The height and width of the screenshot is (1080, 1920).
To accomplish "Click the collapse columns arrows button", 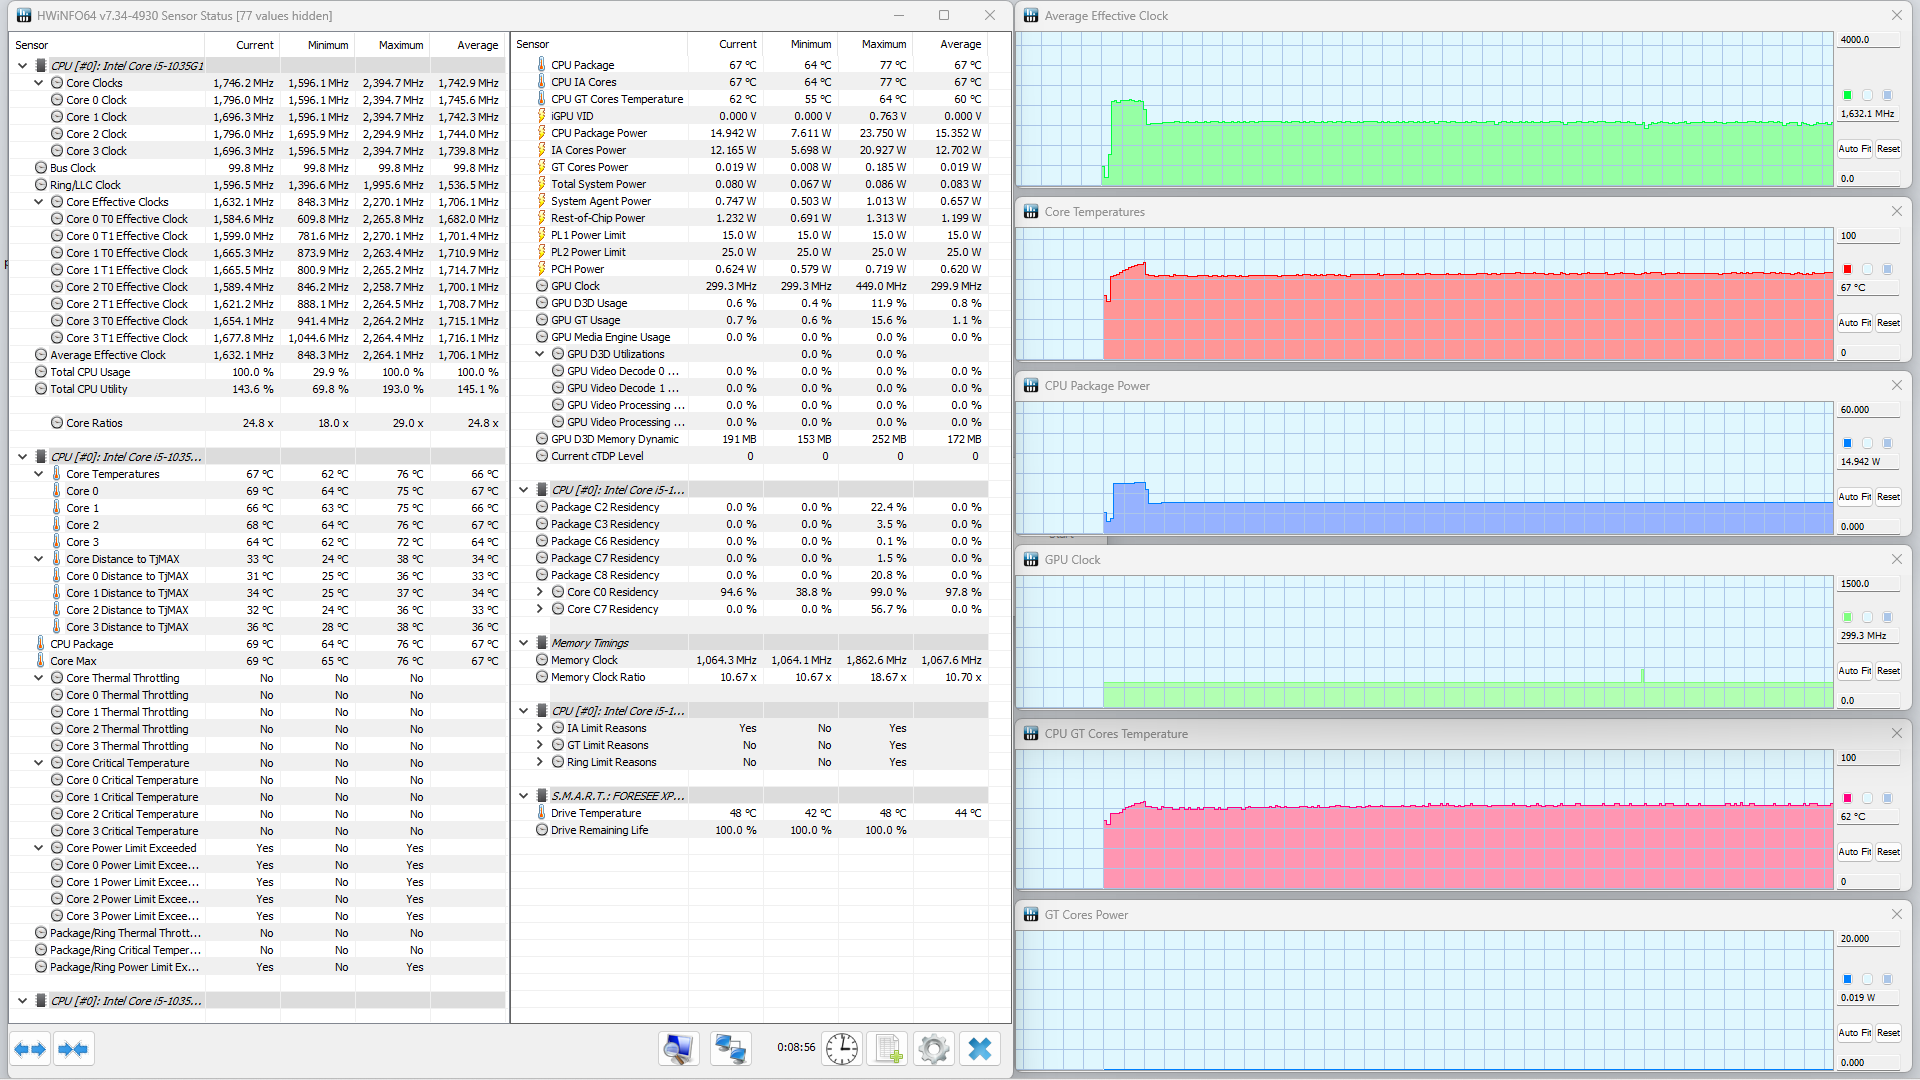I will click(x=74, y=1049).
